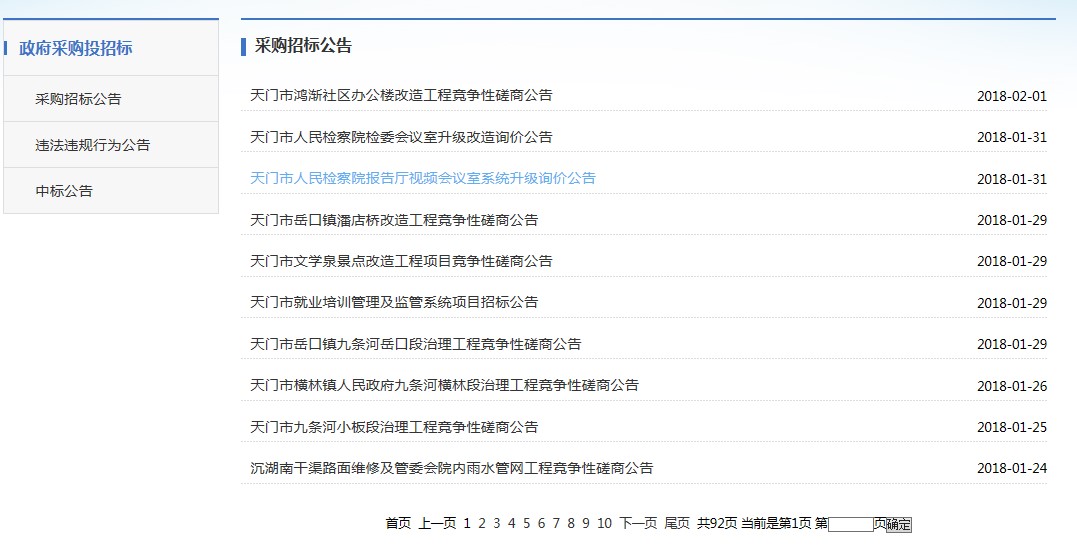This screenshot has height=560, width=1077.
Task: Open 天门市岳口镇潘店桥改造工程 announcement
Action: point(393,220)
